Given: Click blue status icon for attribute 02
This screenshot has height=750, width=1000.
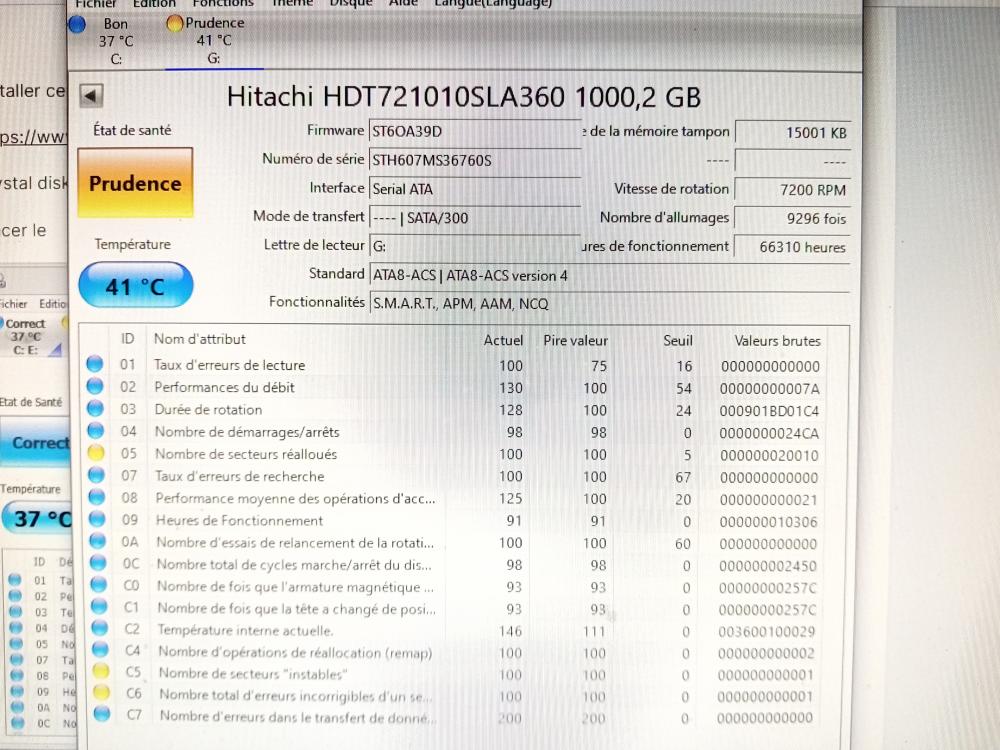Looking at the screenshot, I should 95,386.
